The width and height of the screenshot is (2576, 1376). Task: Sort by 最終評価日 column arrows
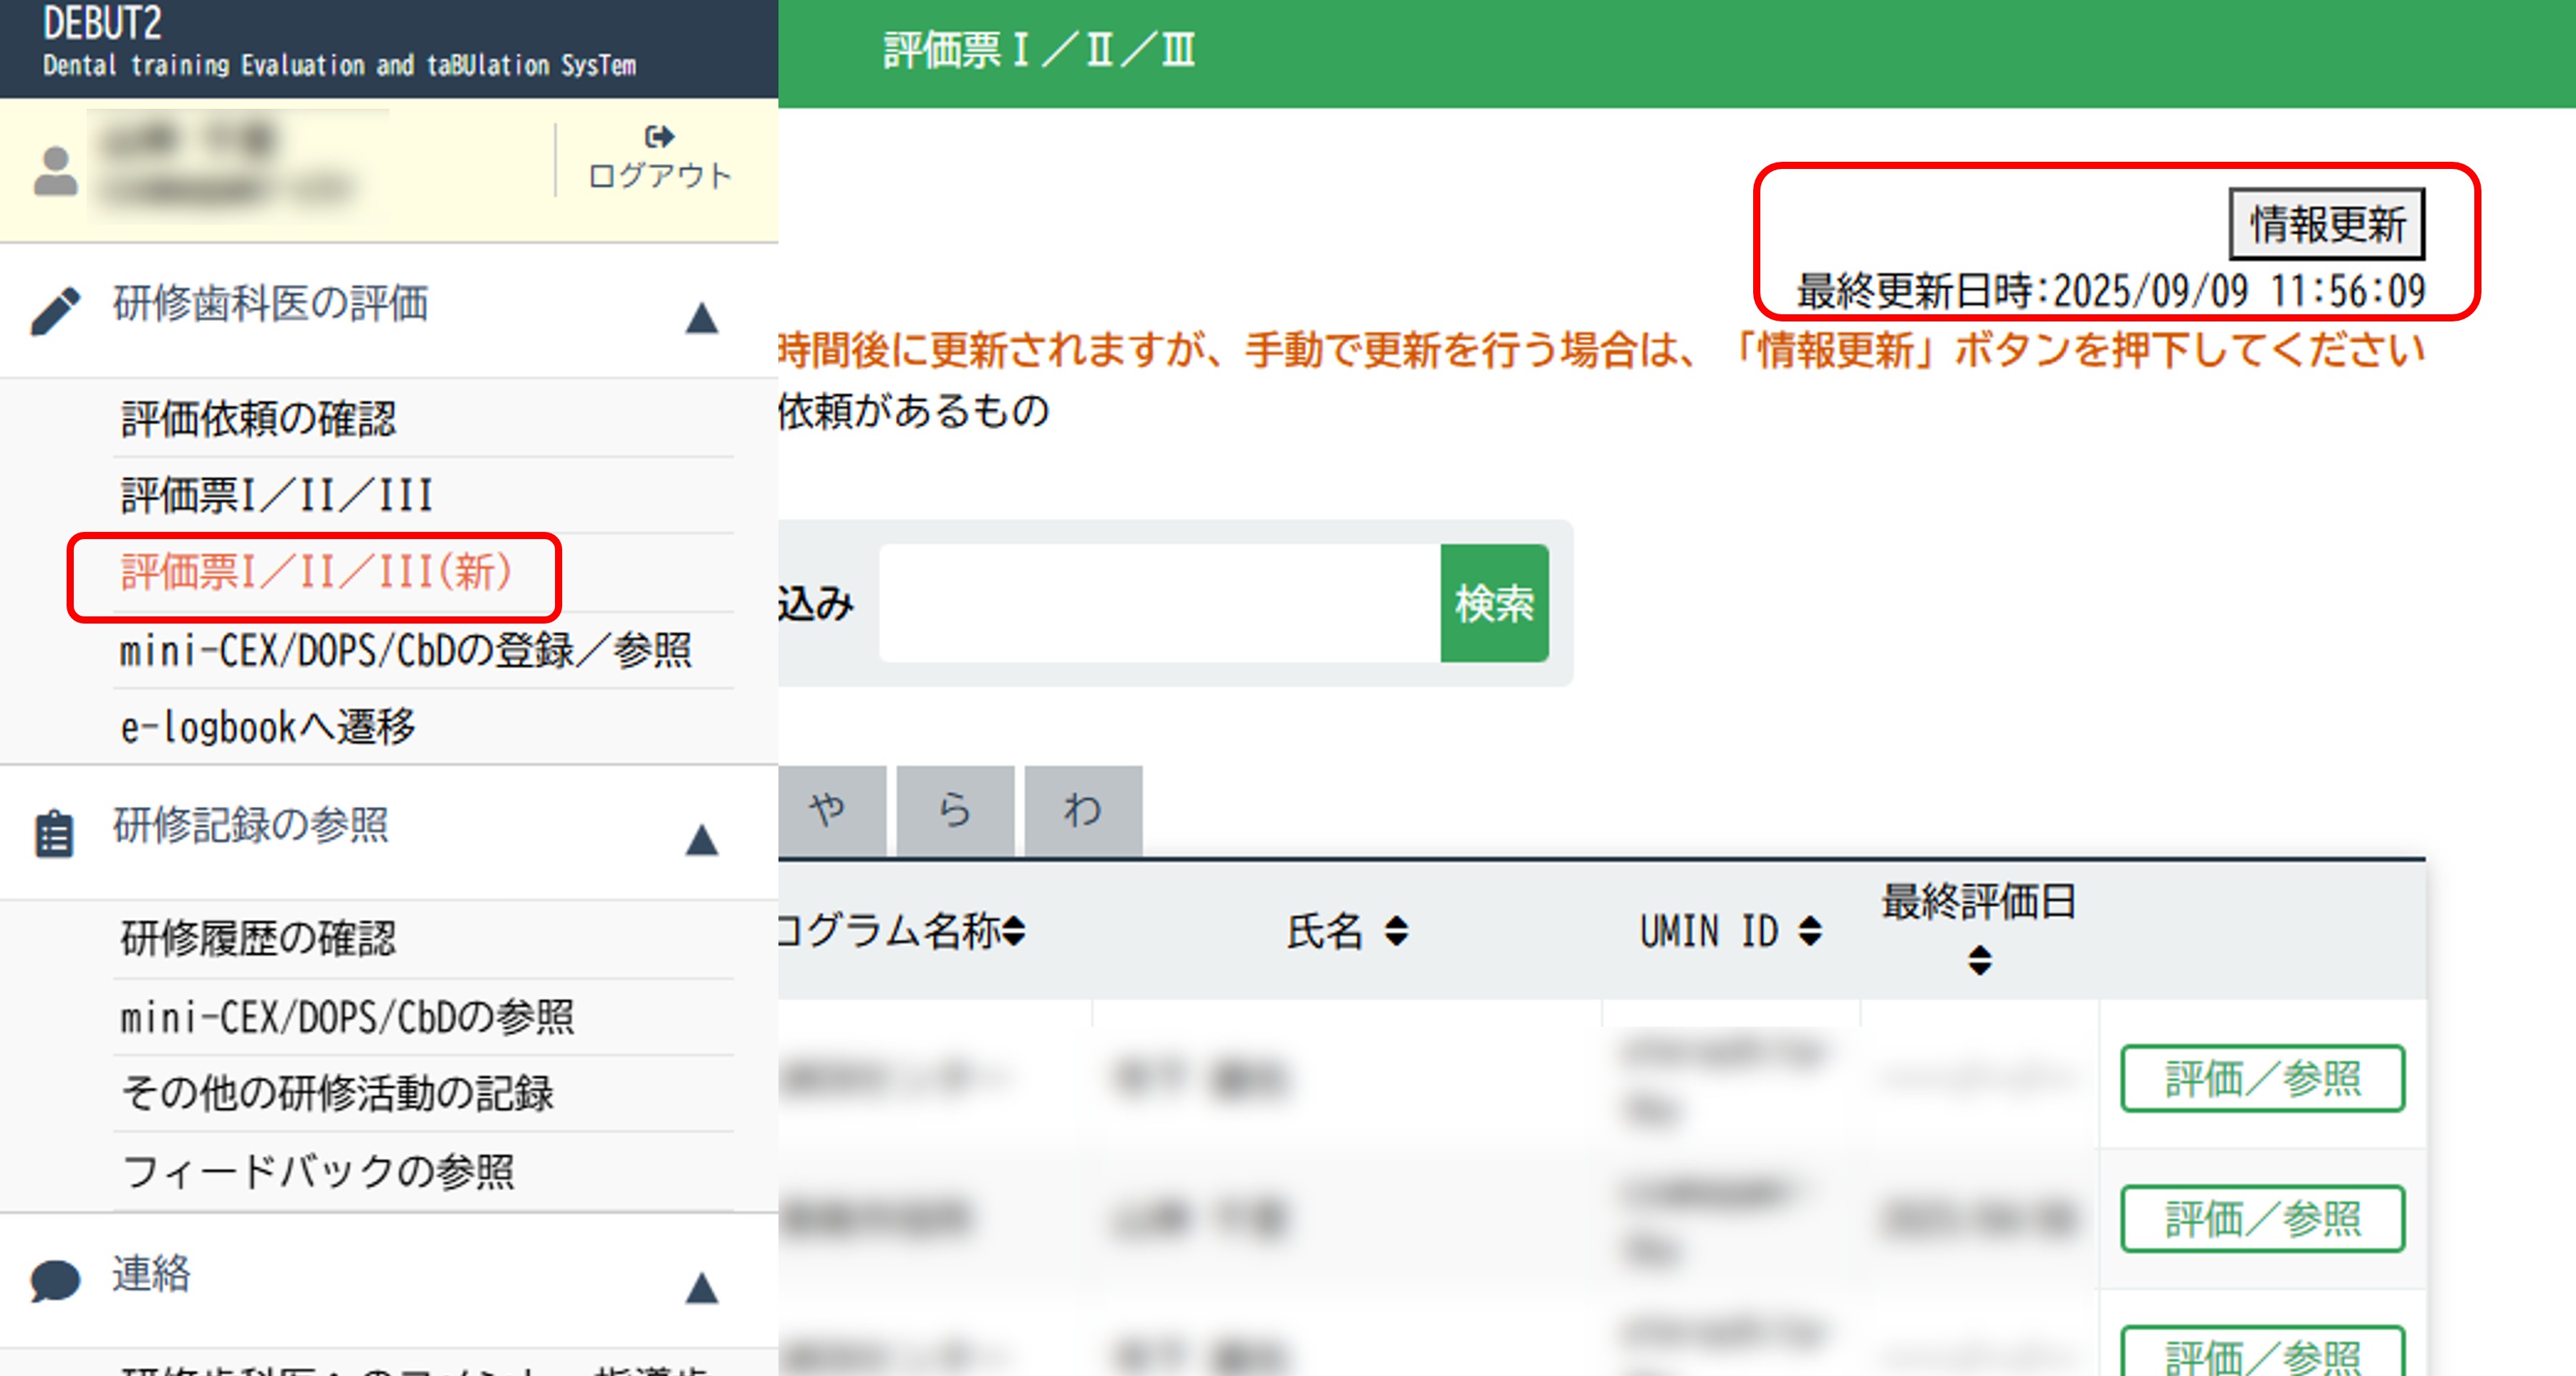coord(1979,960)
